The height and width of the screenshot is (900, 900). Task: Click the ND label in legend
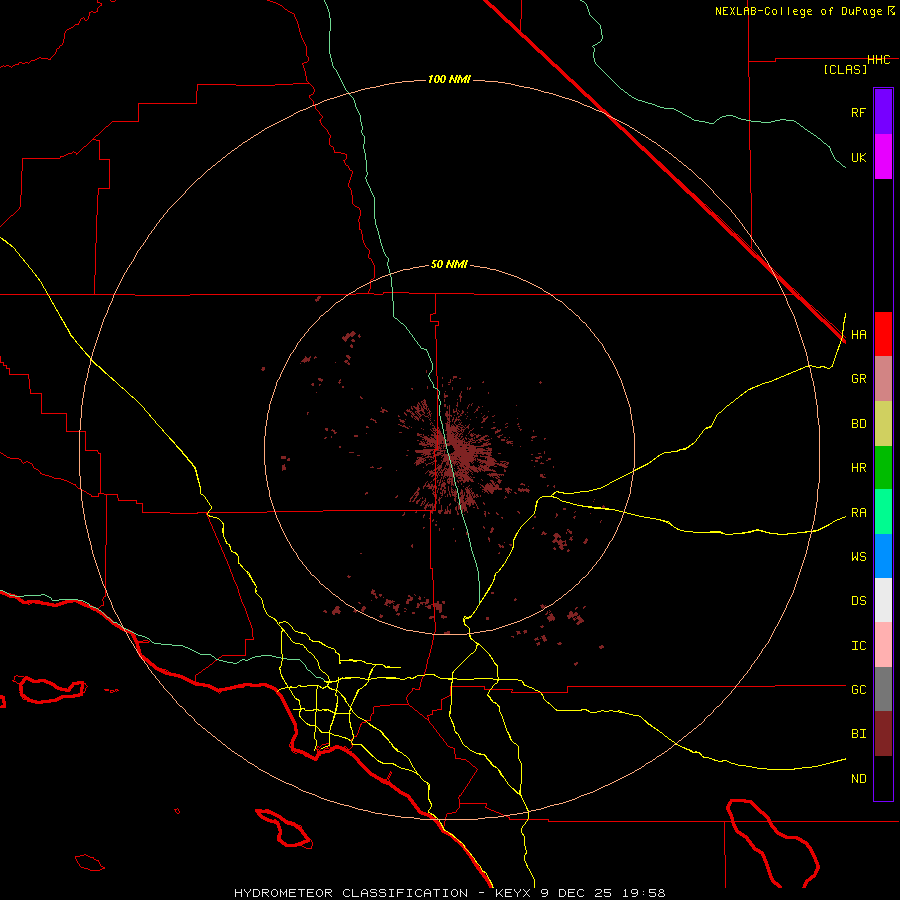tap(858, 778)
